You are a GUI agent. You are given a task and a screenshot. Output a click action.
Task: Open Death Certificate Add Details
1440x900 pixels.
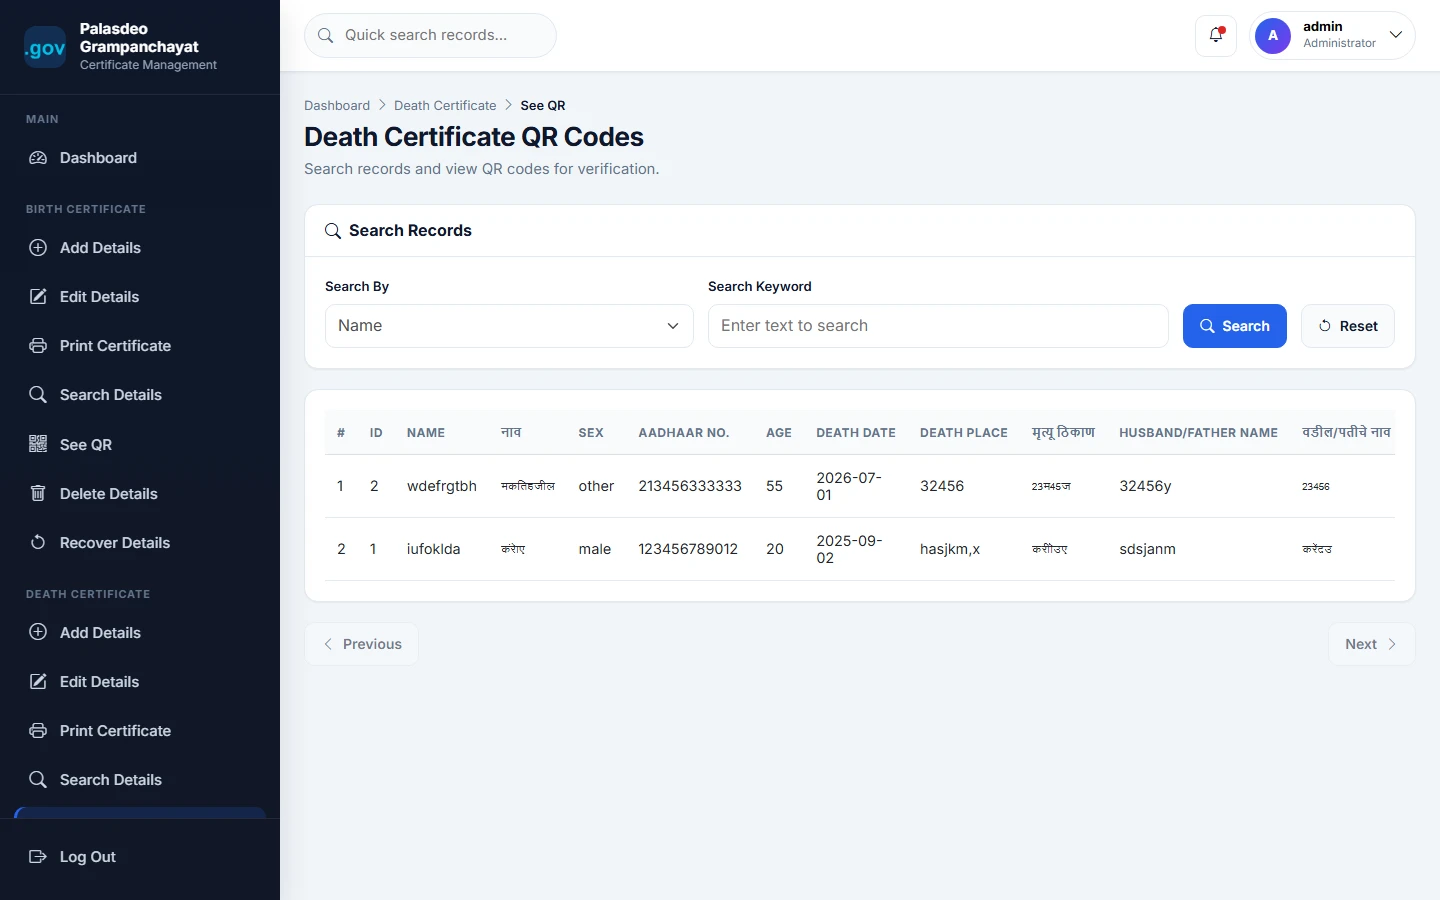pyautogui.click(x=140, y=633)
